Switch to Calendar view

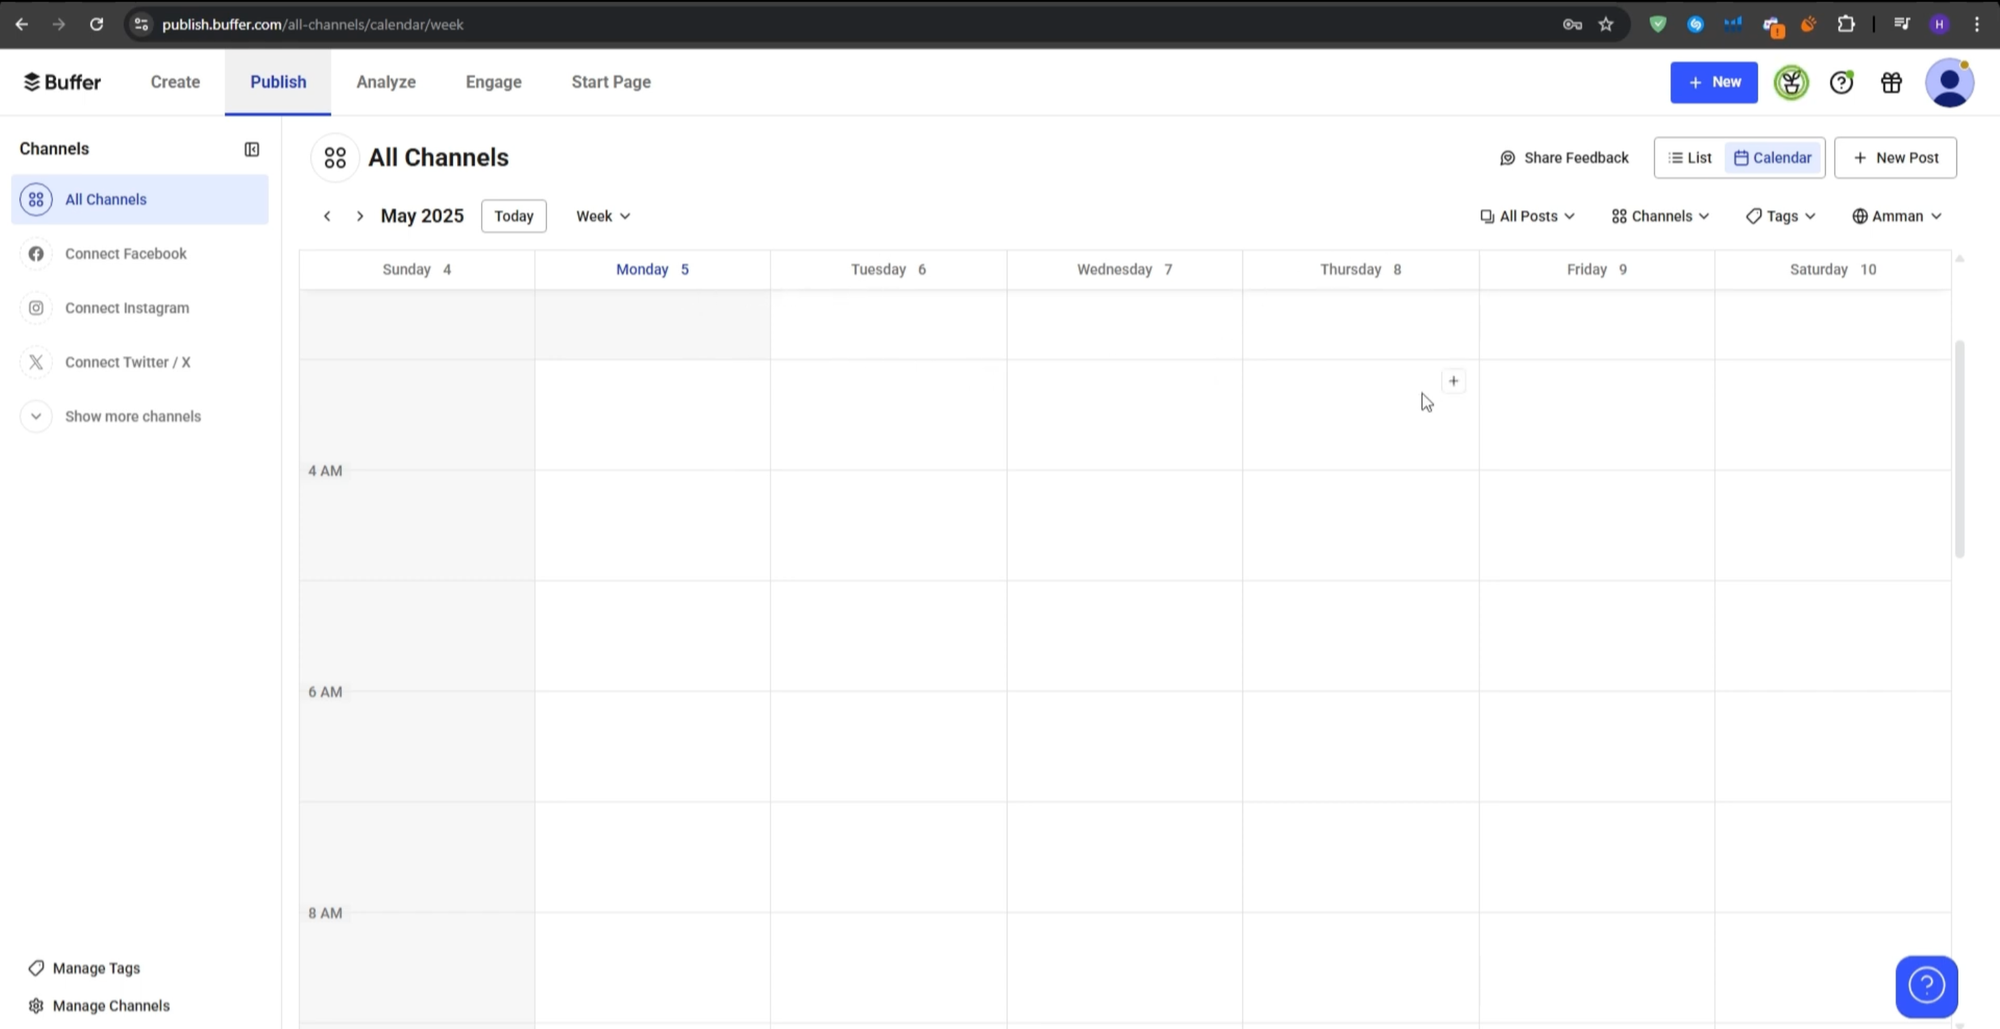click(x=1773, y=158)
